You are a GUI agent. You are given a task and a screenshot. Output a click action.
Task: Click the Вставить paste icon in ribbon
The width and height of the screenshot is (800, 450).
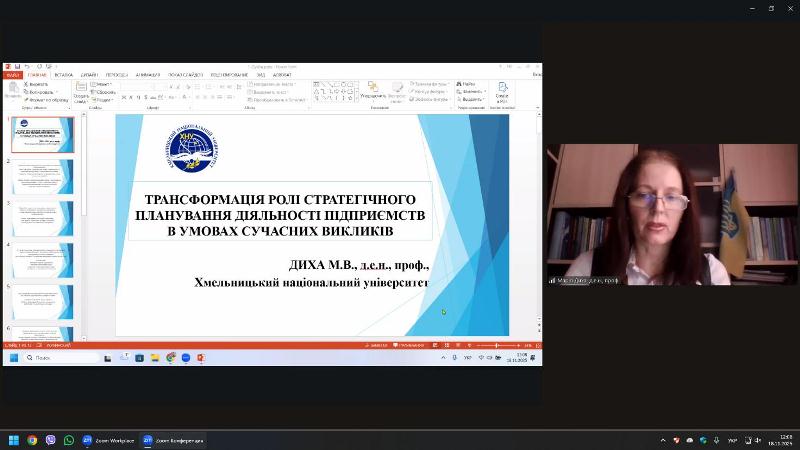[x=13, y=90]
